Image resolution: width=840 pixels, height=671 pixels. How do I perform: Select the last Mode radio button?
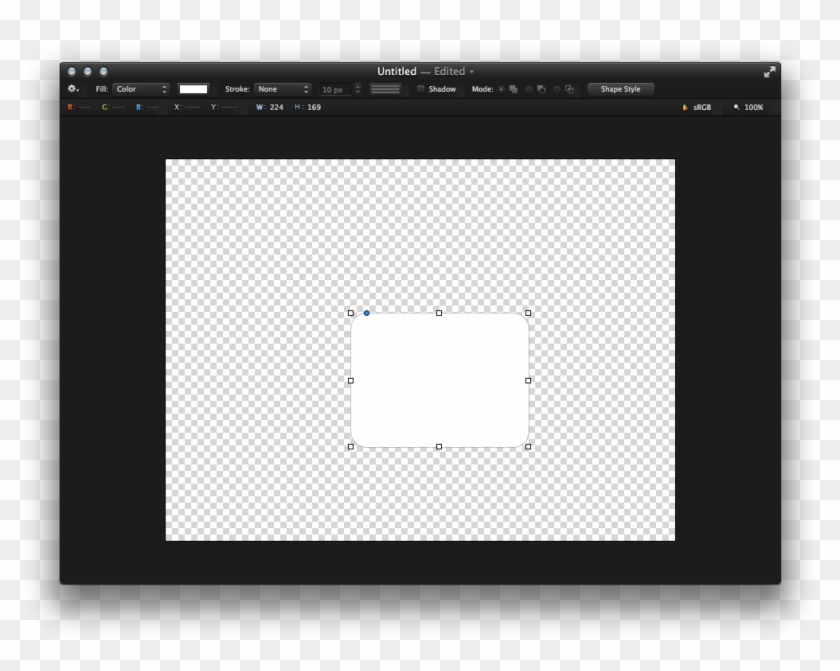(x=556, y=88)
